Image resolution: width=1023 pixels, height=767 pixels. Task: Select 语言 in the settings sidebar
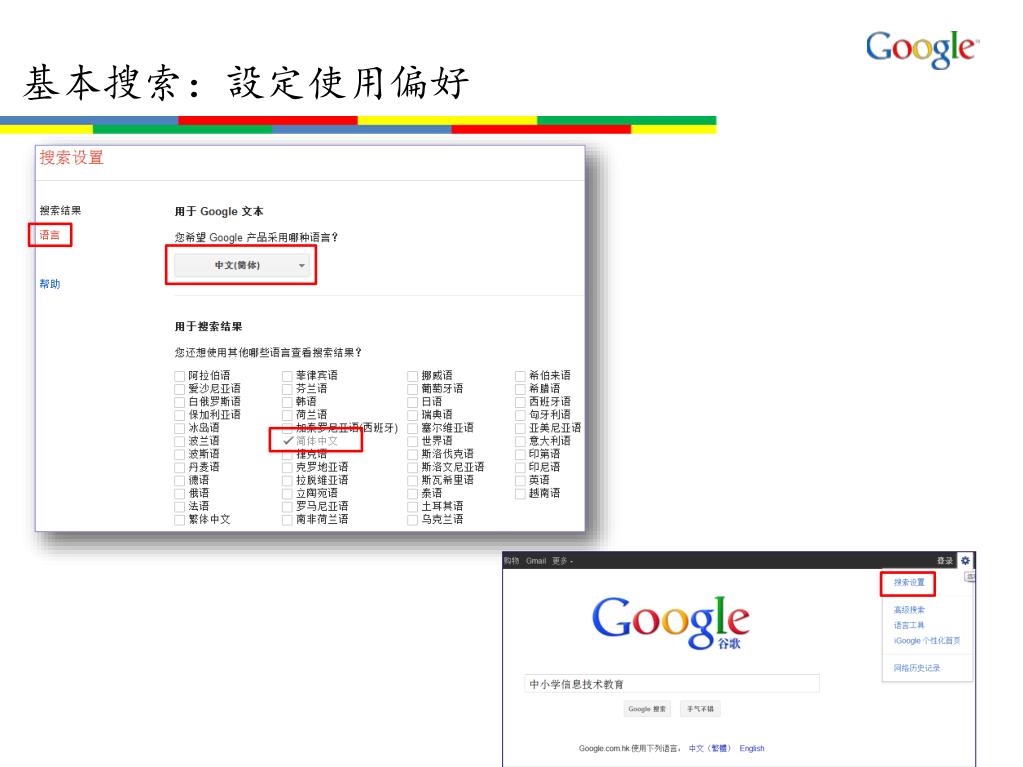click(x=50, y=235)
